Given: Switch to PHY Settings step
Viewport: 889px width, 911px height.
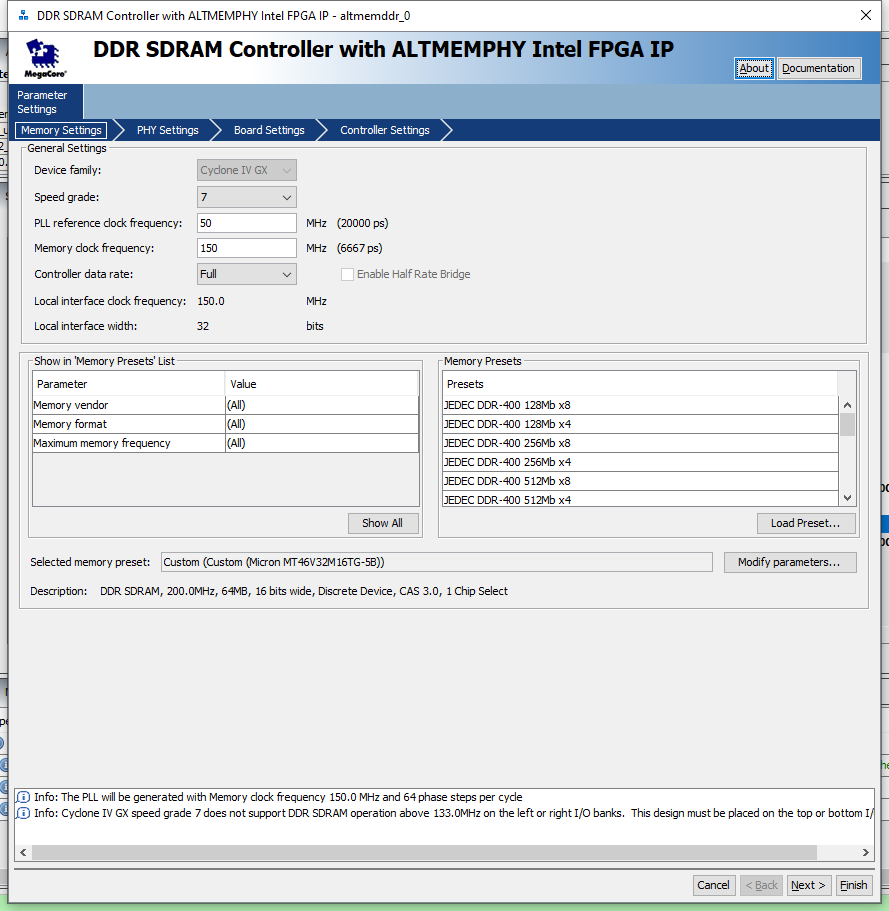Looking at the screenshot, I should pyautogui.click(x=167, y=130).
